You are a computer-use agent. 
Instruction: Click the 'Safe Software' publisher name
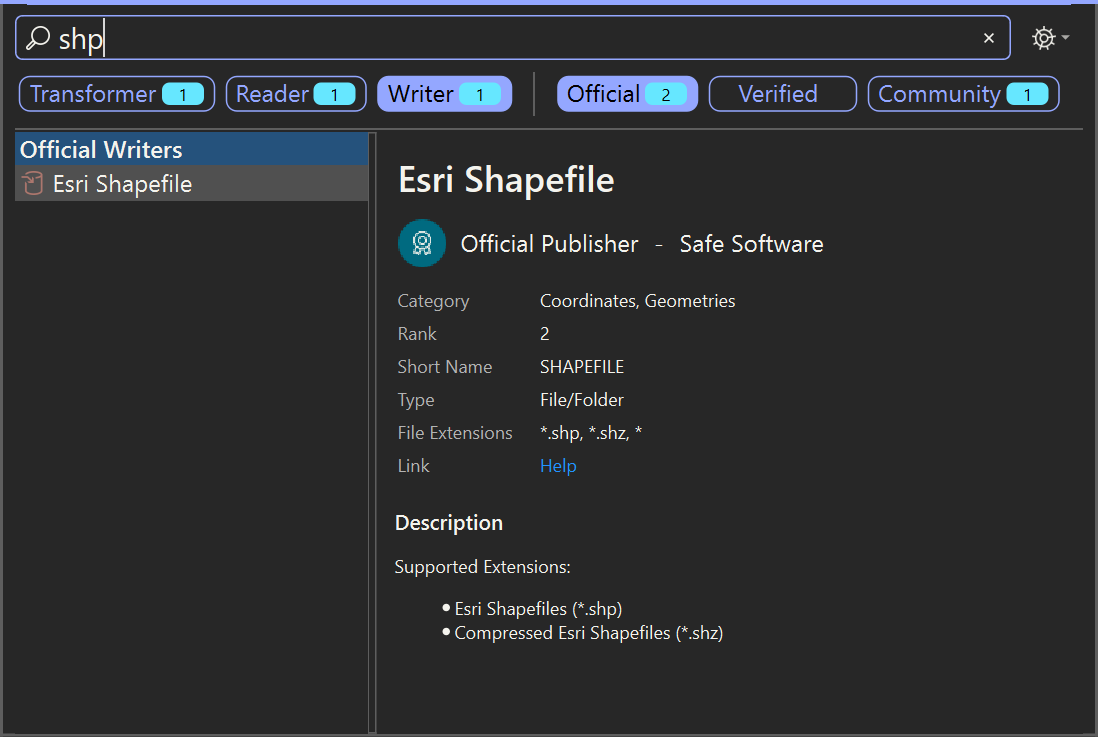click(x=751, y=244)
